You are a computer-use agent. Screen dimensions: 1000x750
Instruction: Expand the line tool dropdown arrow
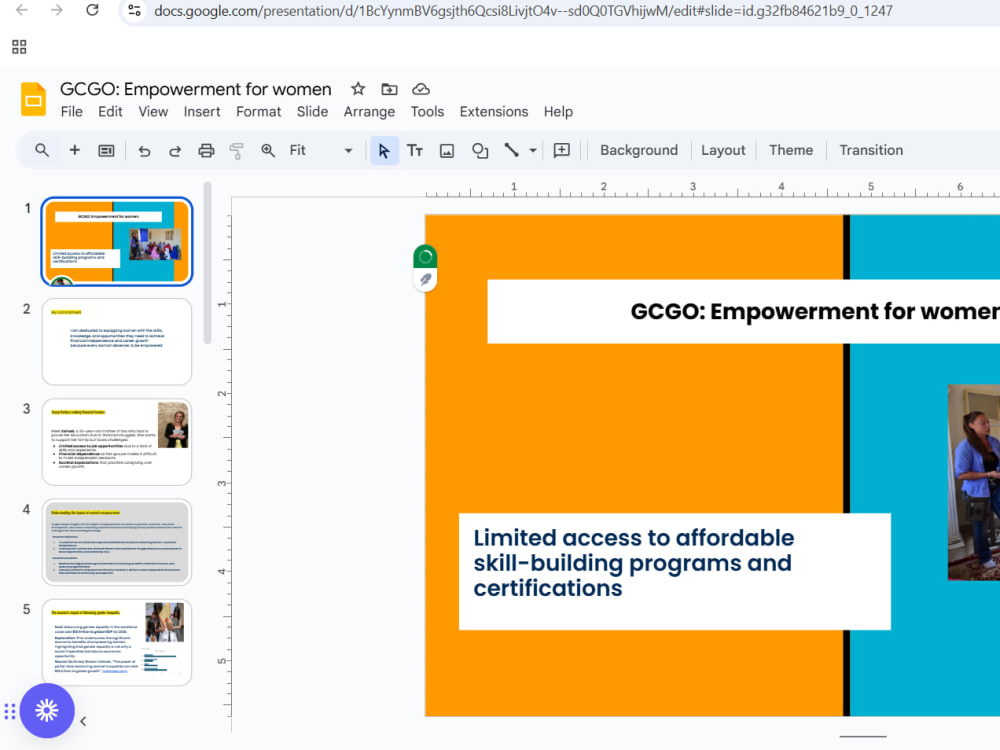(533, 151)
